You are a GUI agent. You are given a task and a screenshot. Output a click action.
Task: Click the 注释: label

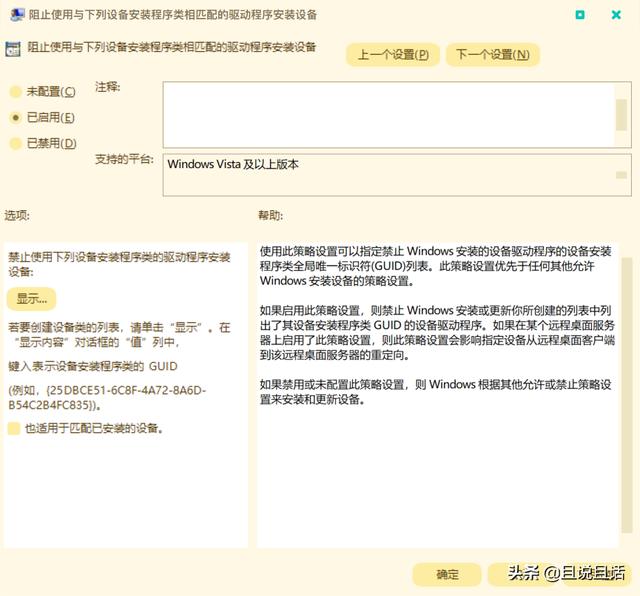point(107,87)
